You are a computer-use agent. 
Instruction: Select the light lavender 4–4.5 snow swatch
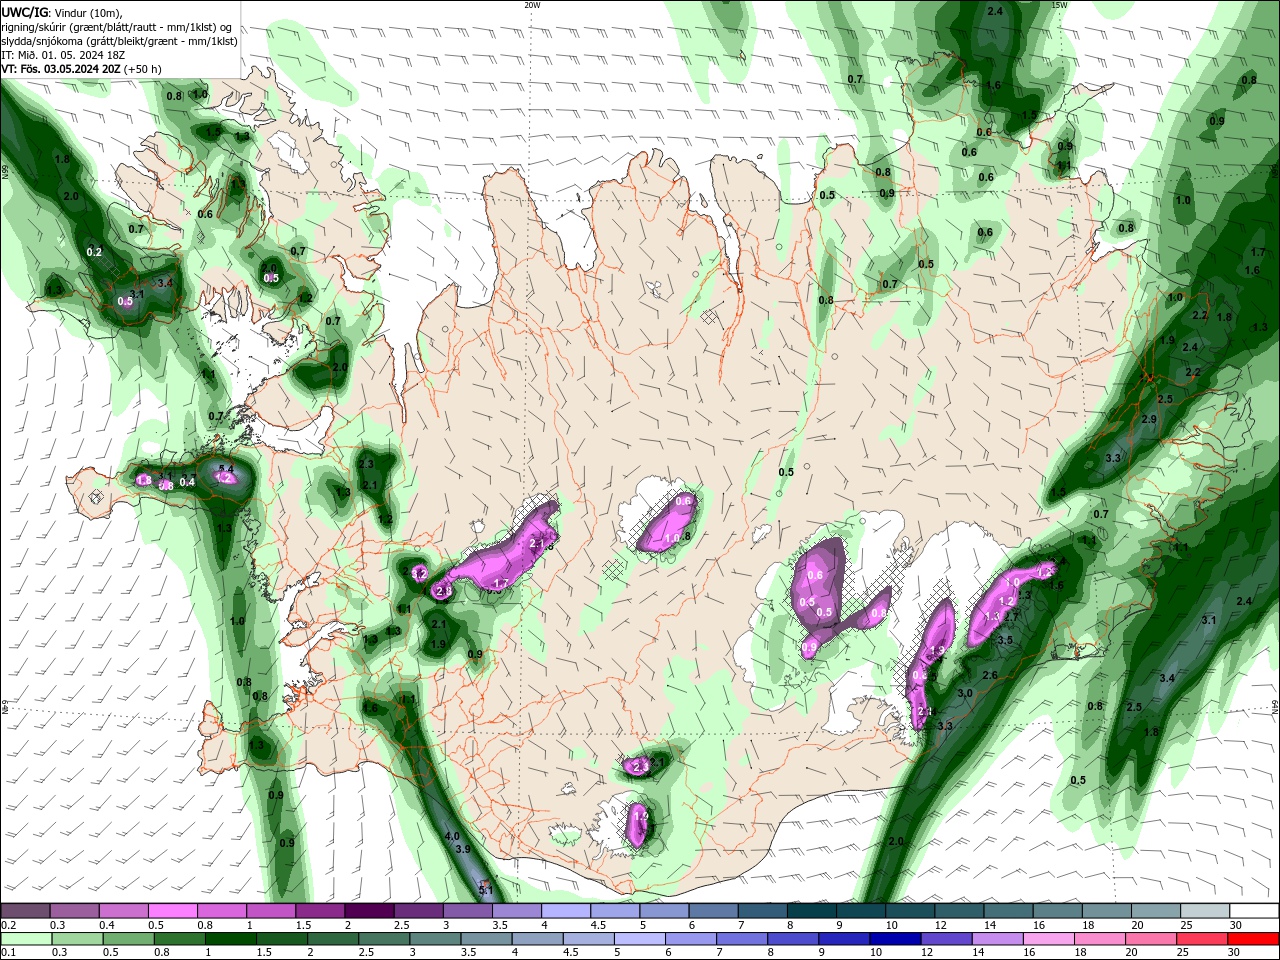click(566, 911)
